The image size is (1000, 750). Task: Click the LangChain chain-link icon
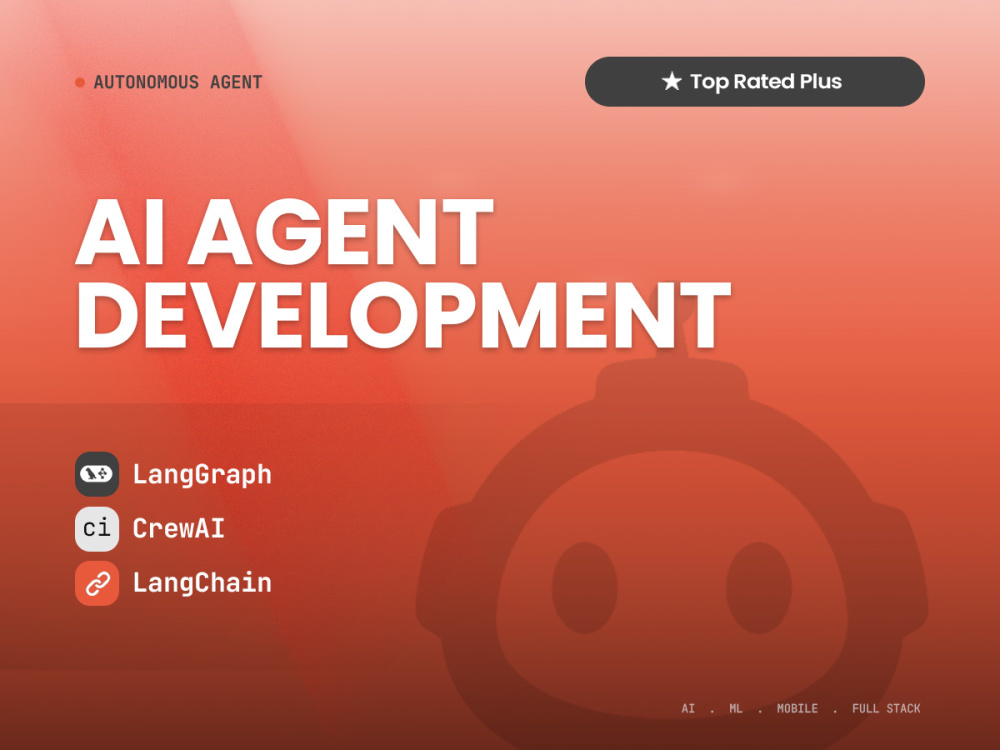click(x=97, y=583)
